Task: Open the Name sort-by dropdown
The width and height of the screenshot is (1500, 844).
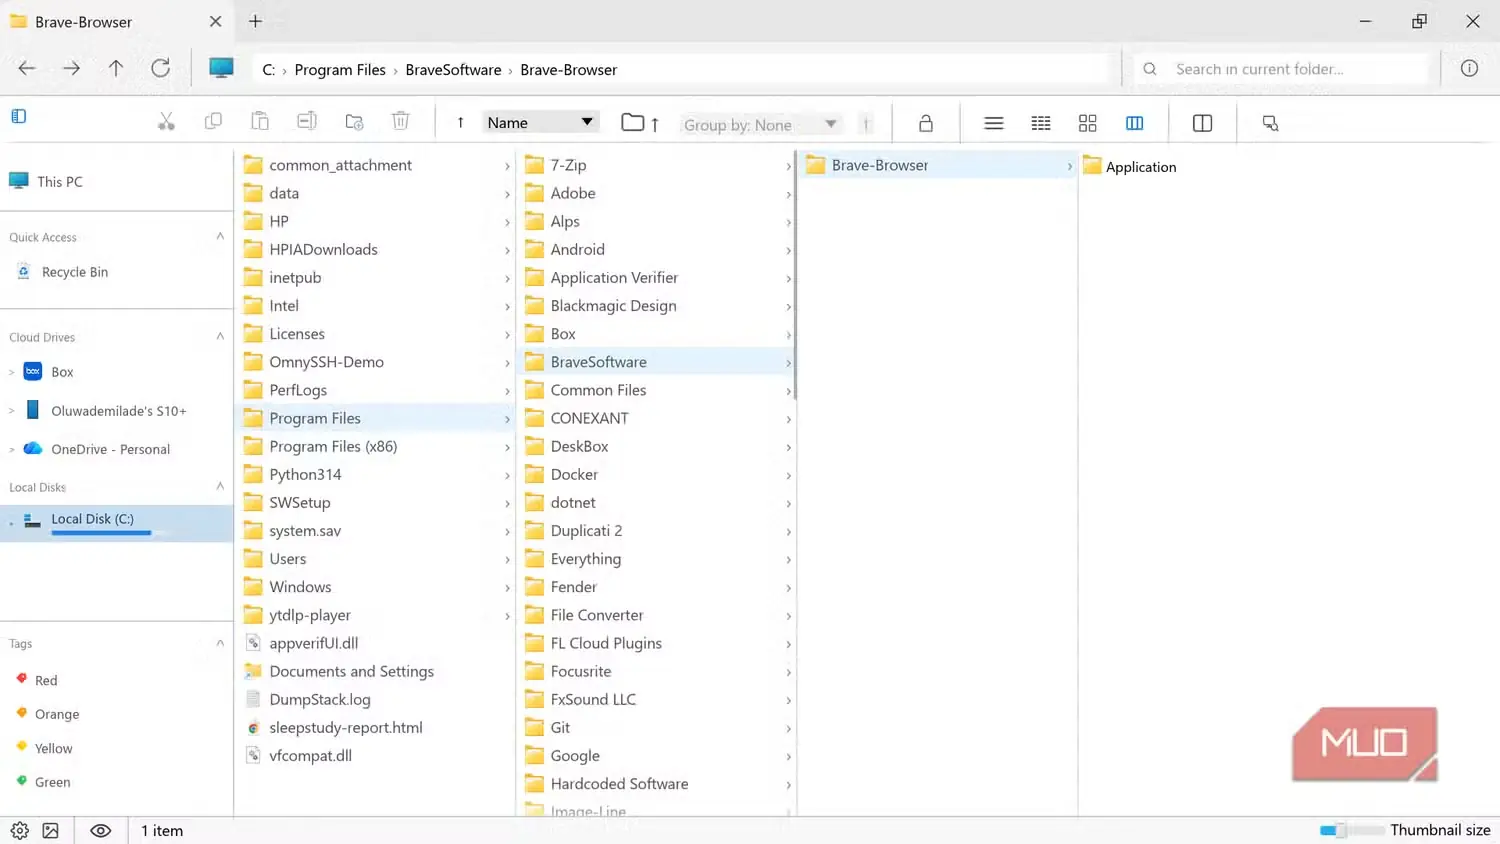Action: point(541,122)
